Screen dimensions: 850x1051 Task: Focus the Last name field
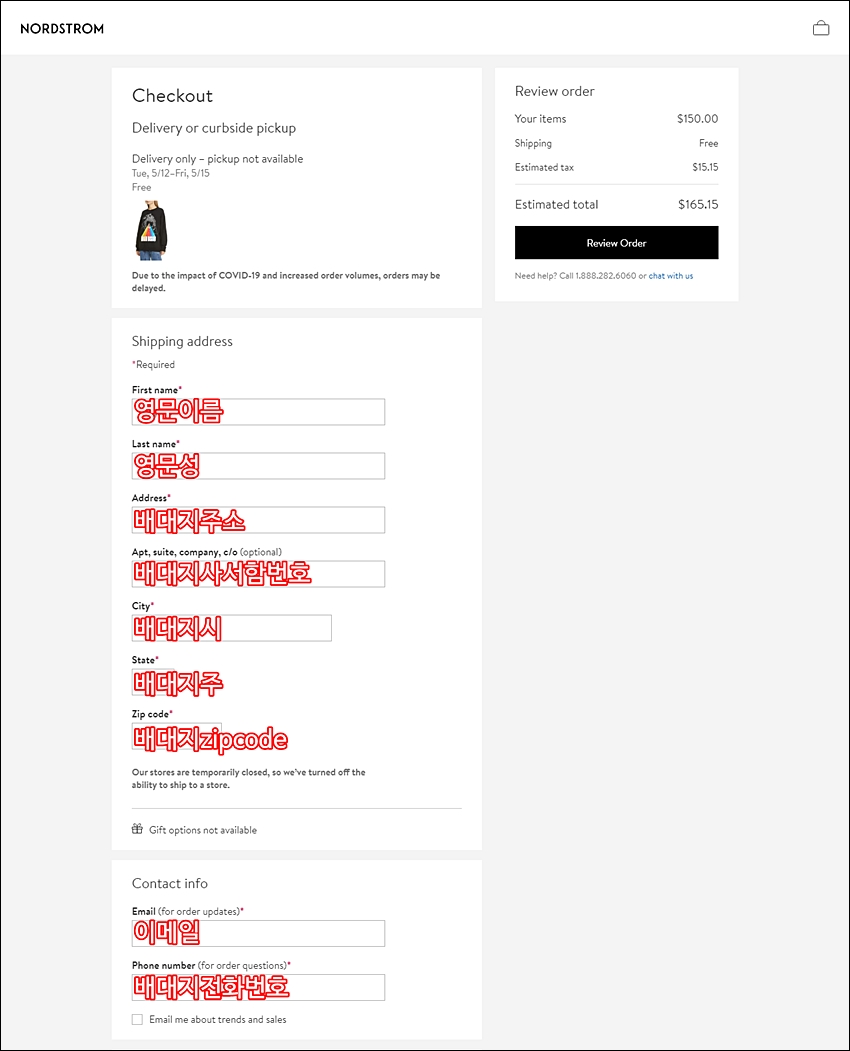click(x=258, y=466)
